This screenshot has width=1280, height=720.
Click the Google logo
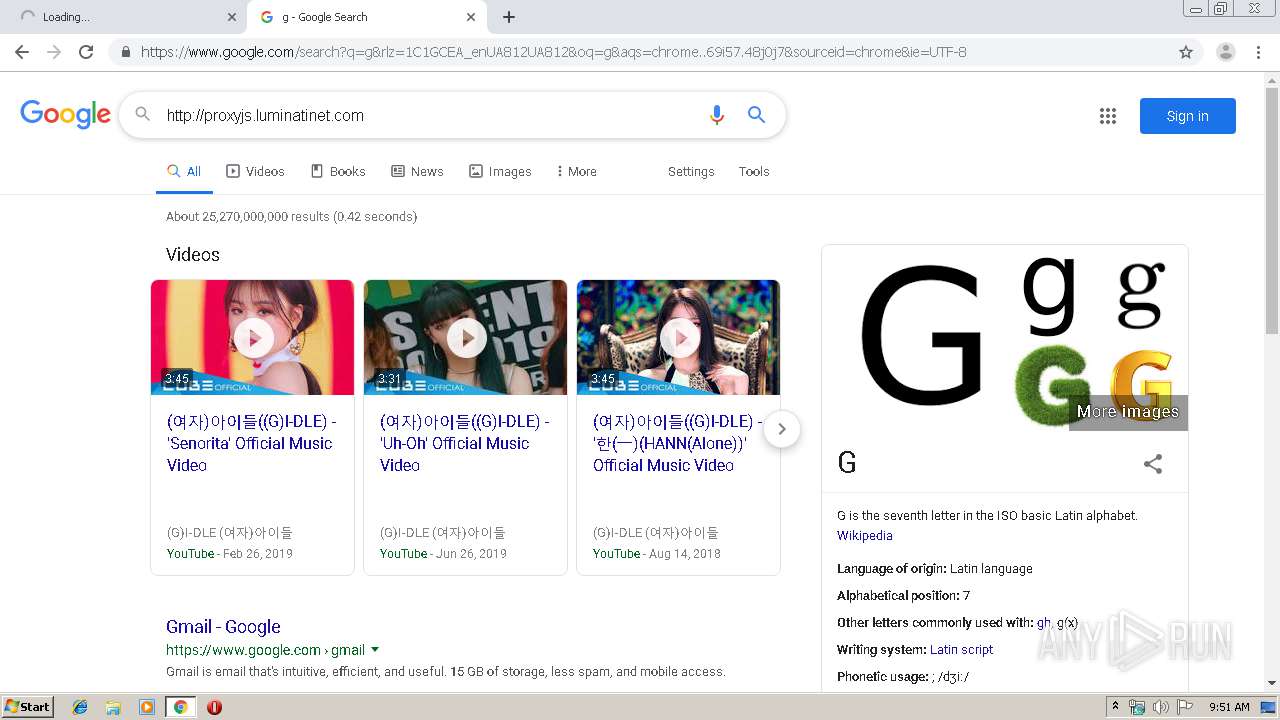[x=65, y=114]
